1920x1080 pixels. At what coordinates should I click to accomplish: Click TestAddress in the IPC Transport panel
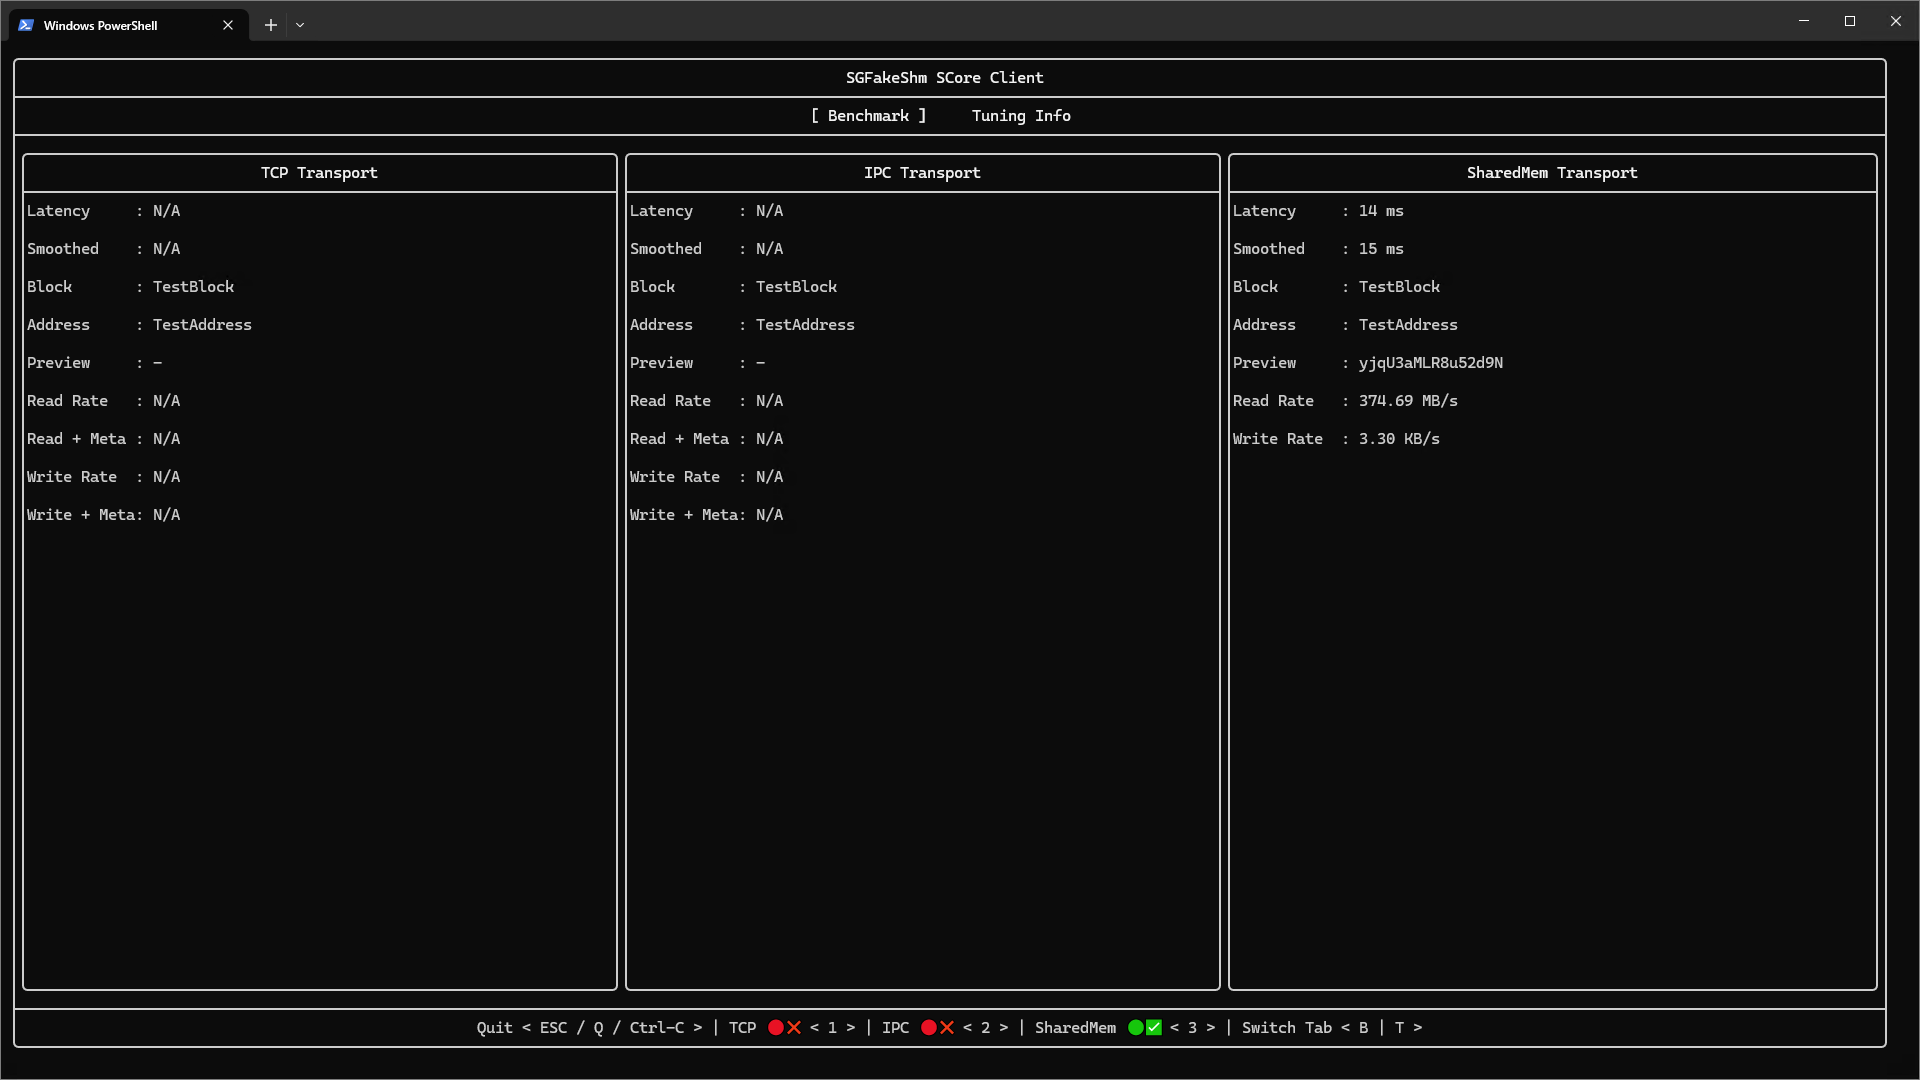click(805, 325)
